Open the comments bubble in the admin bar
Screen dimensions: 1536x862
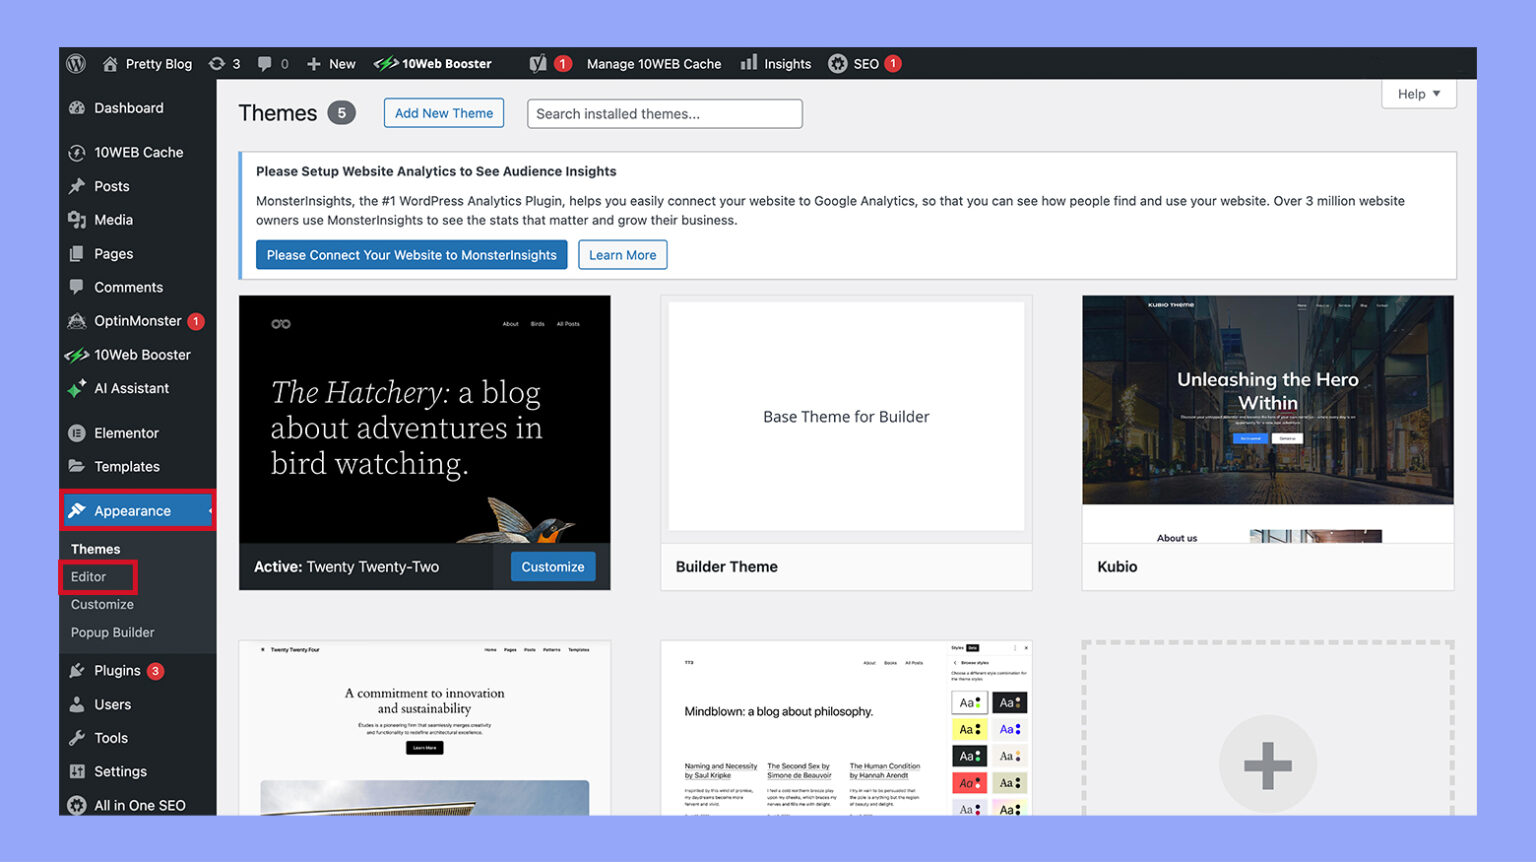pyautogui.click(x=264, y=63)
